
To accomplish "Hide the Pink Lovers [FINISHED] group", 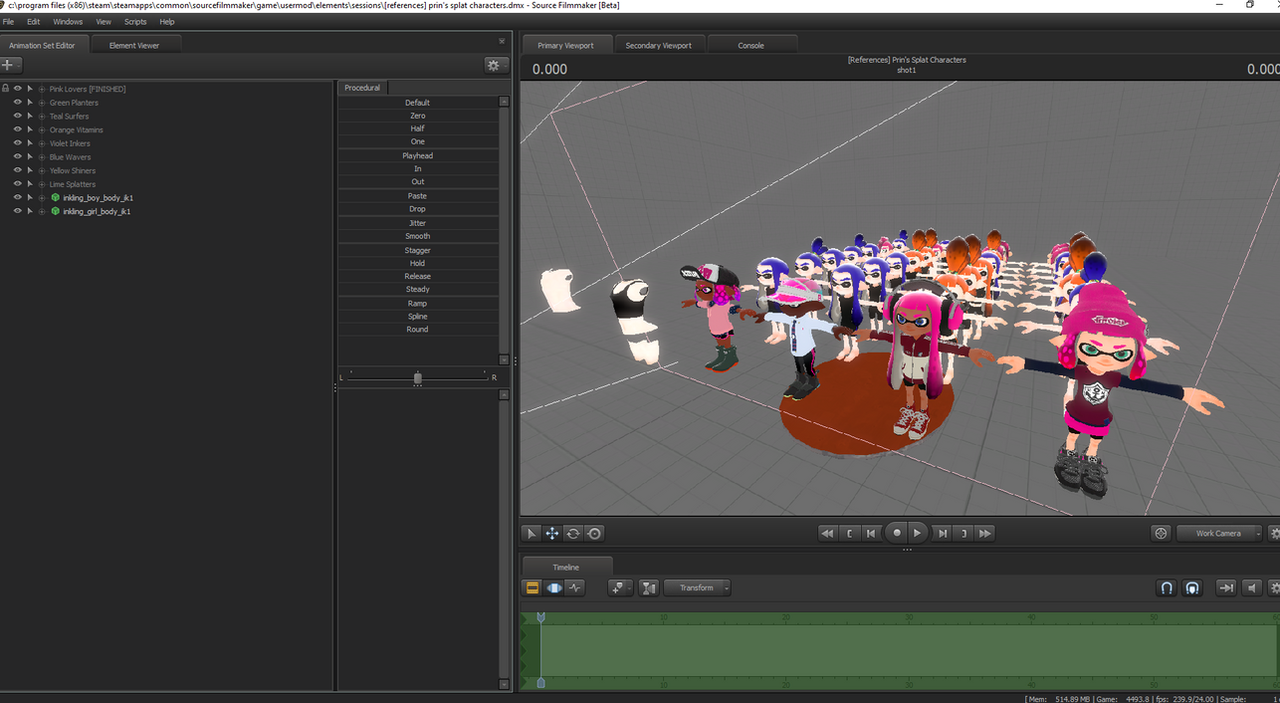I will (x=17, y=88).
